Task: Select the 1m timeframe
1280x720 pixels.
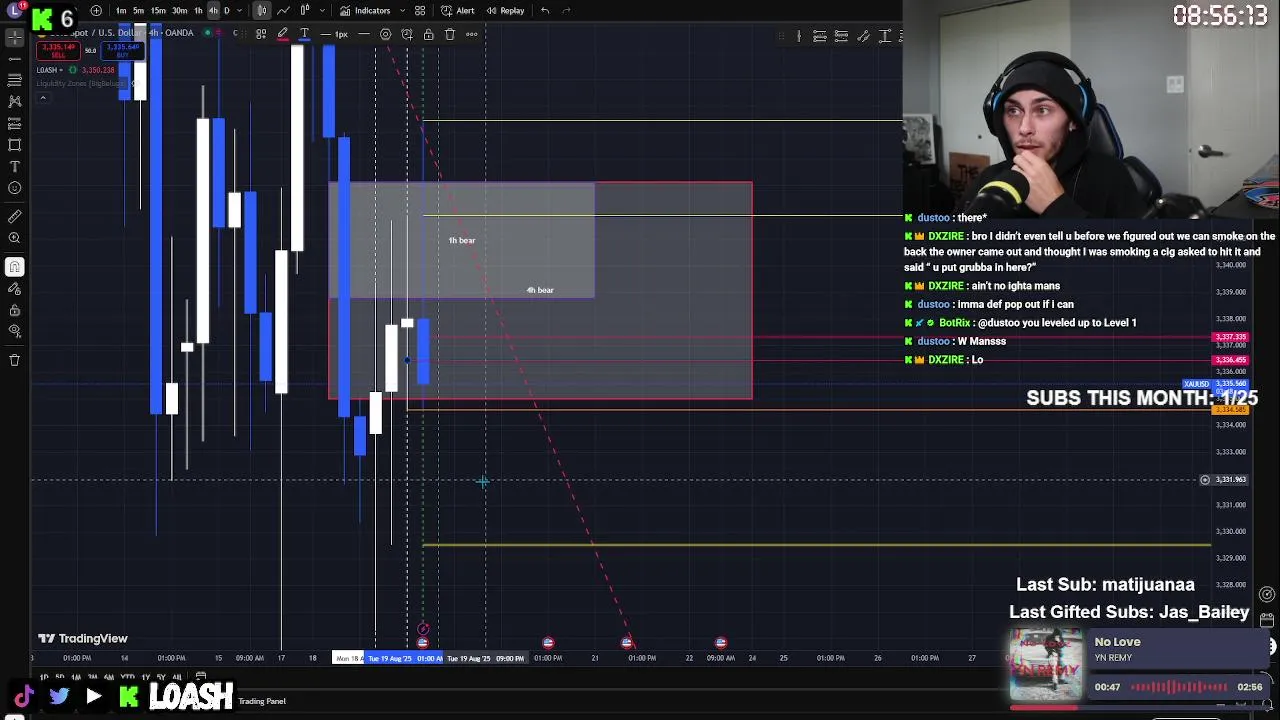Action: (121, 10)
